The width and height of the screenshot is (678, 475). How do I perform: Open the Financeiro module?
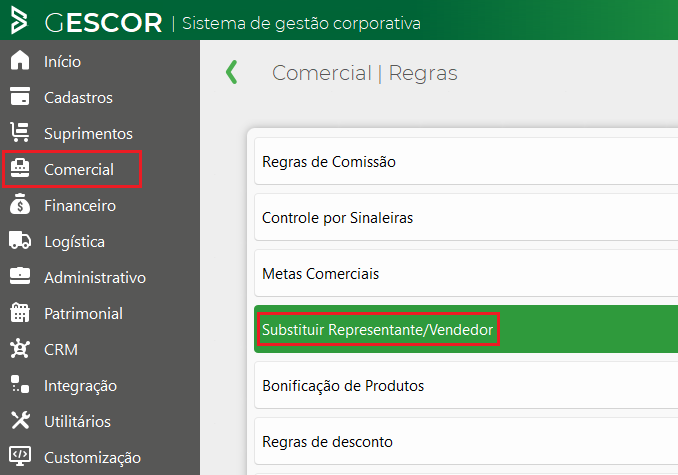(x=80, y=206)
